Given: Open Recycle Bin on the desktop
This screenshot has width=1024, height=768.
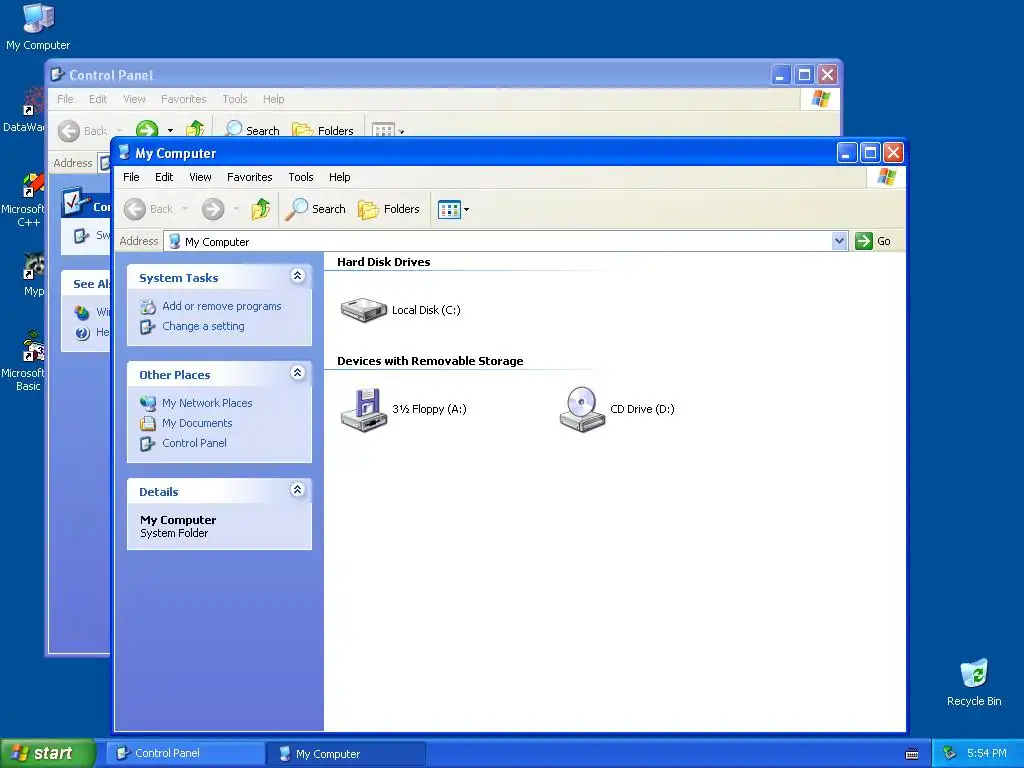Looking at the screenshot, I should click(x=974, y=683).
